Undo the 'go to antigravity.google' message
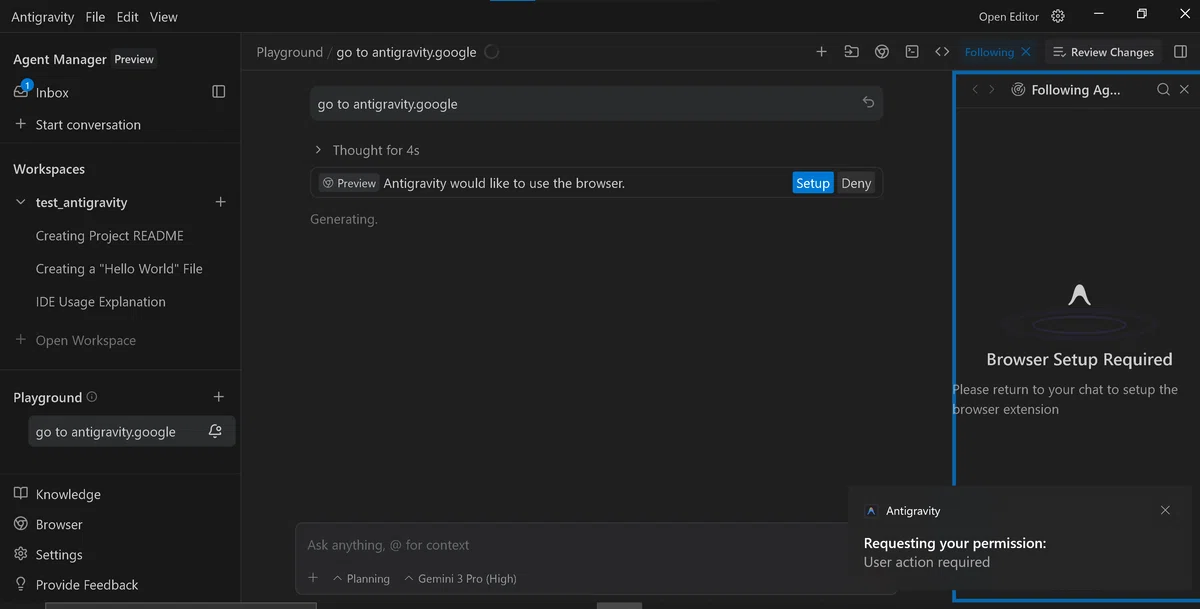 tap(868, 103)
